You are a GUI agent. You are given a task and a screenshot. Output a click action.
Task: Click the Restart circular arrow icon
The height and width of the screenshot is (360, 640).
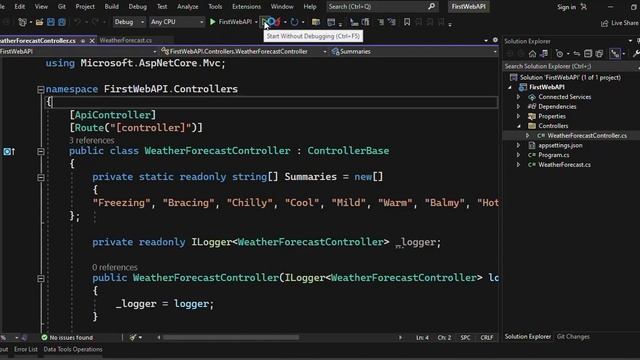point(294,22)
